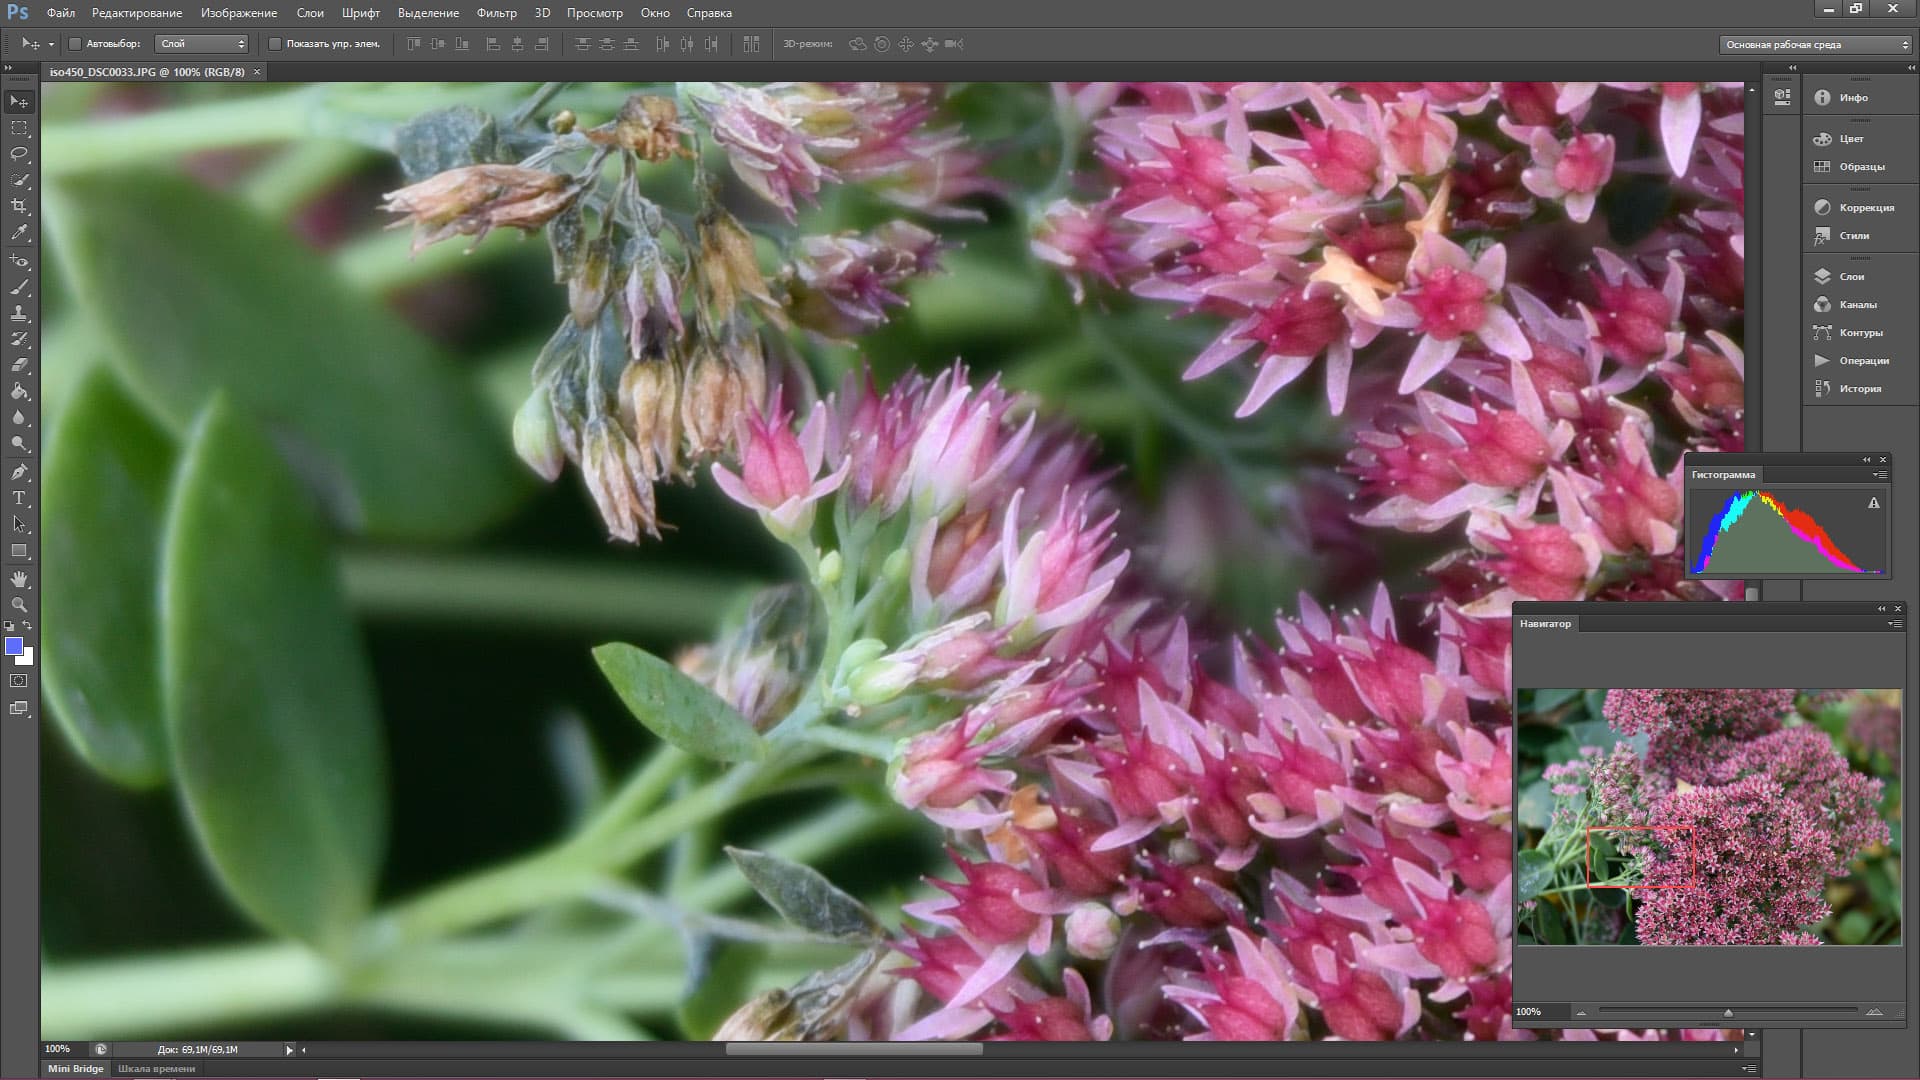Select the Horizontal Type tool
This screenshot has width=1920, height=1080.
click(x=19, y=498)
